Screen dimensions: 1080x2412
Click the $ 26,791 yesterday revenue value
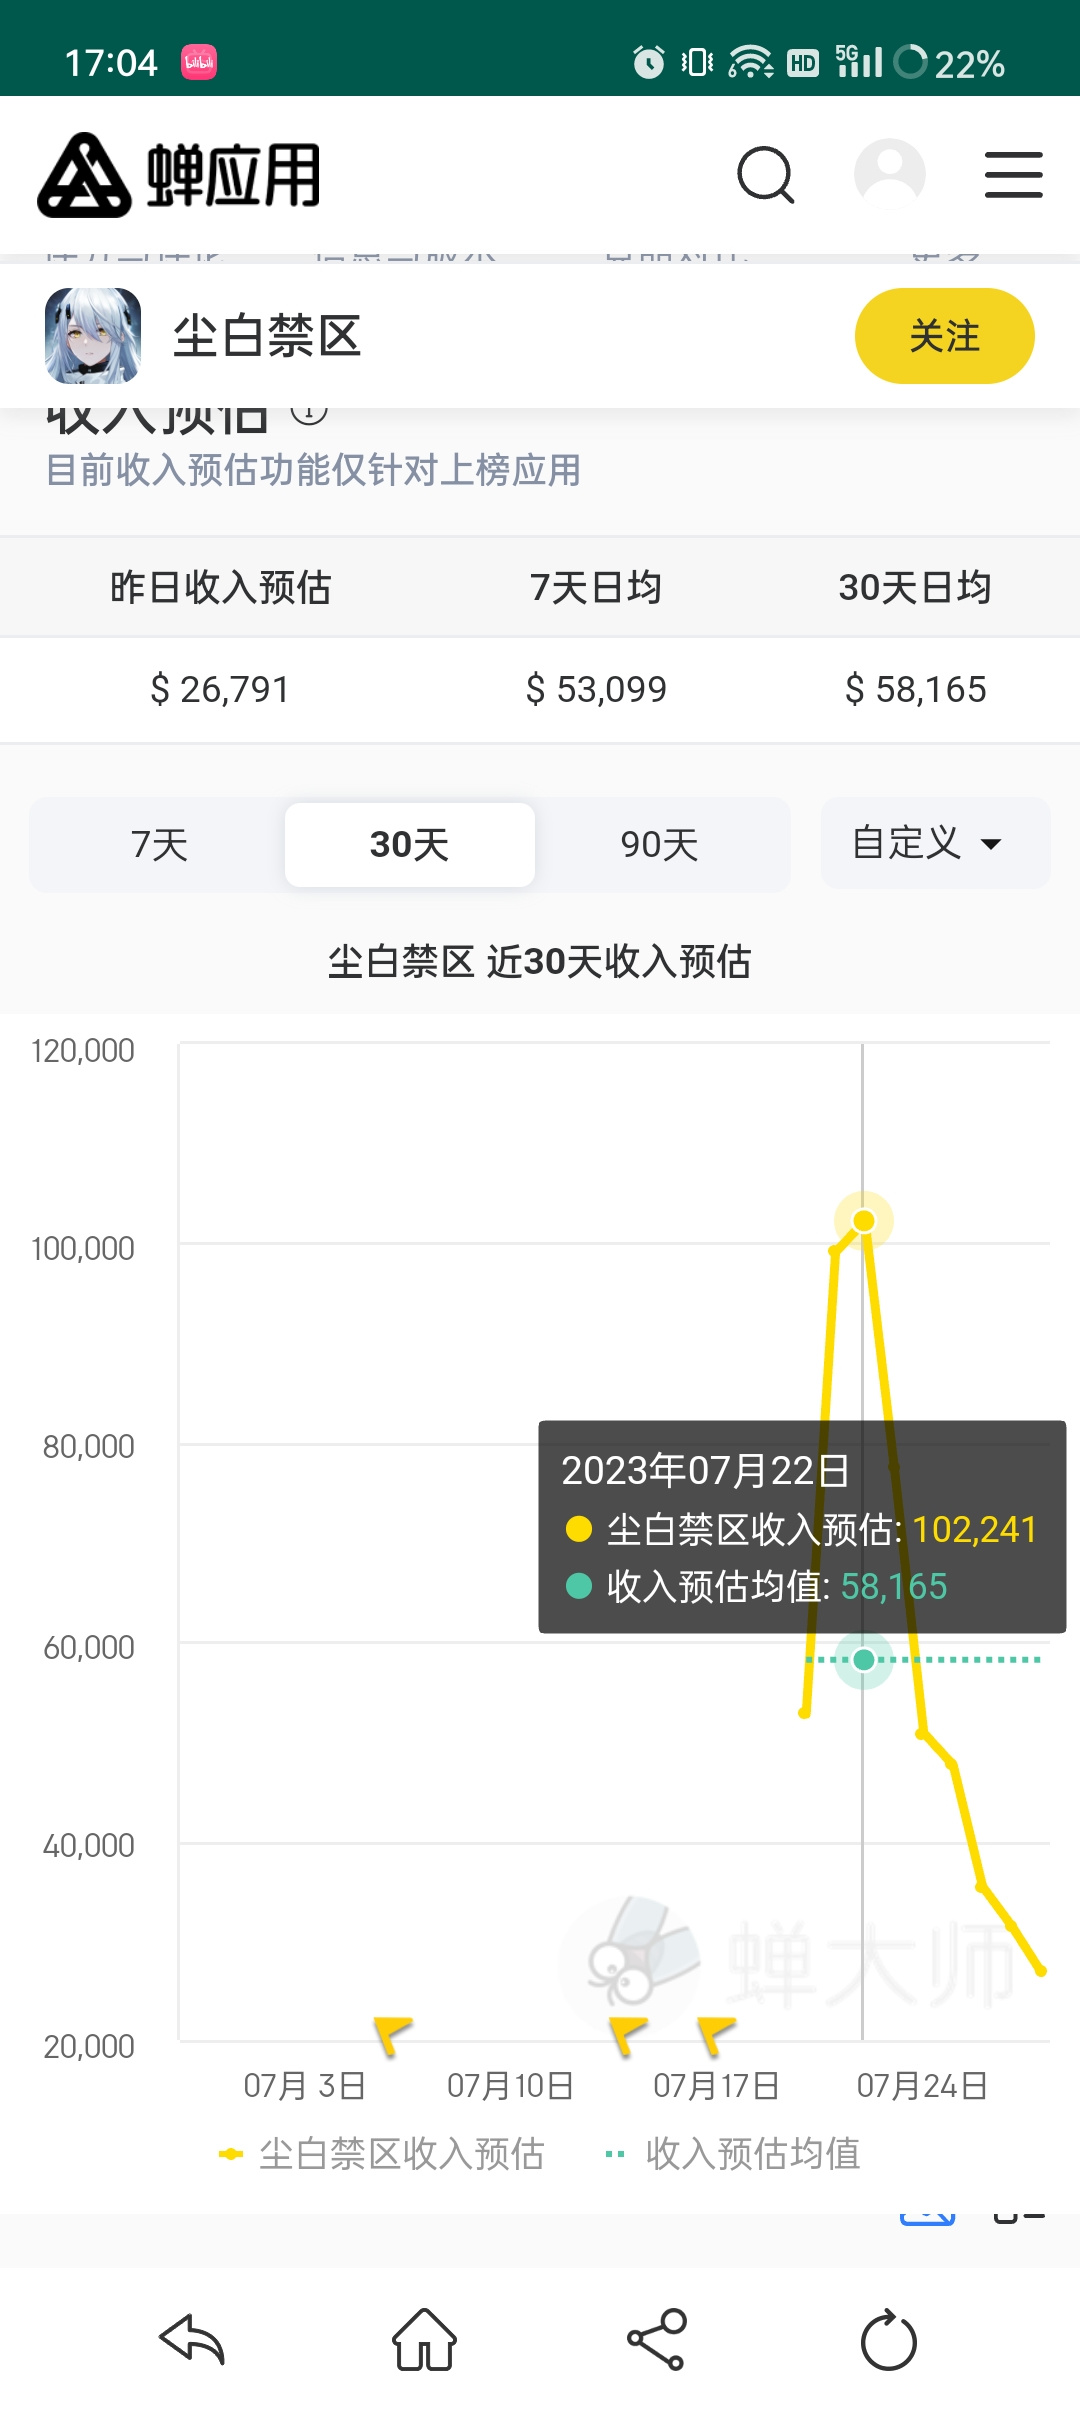point(219,689)
